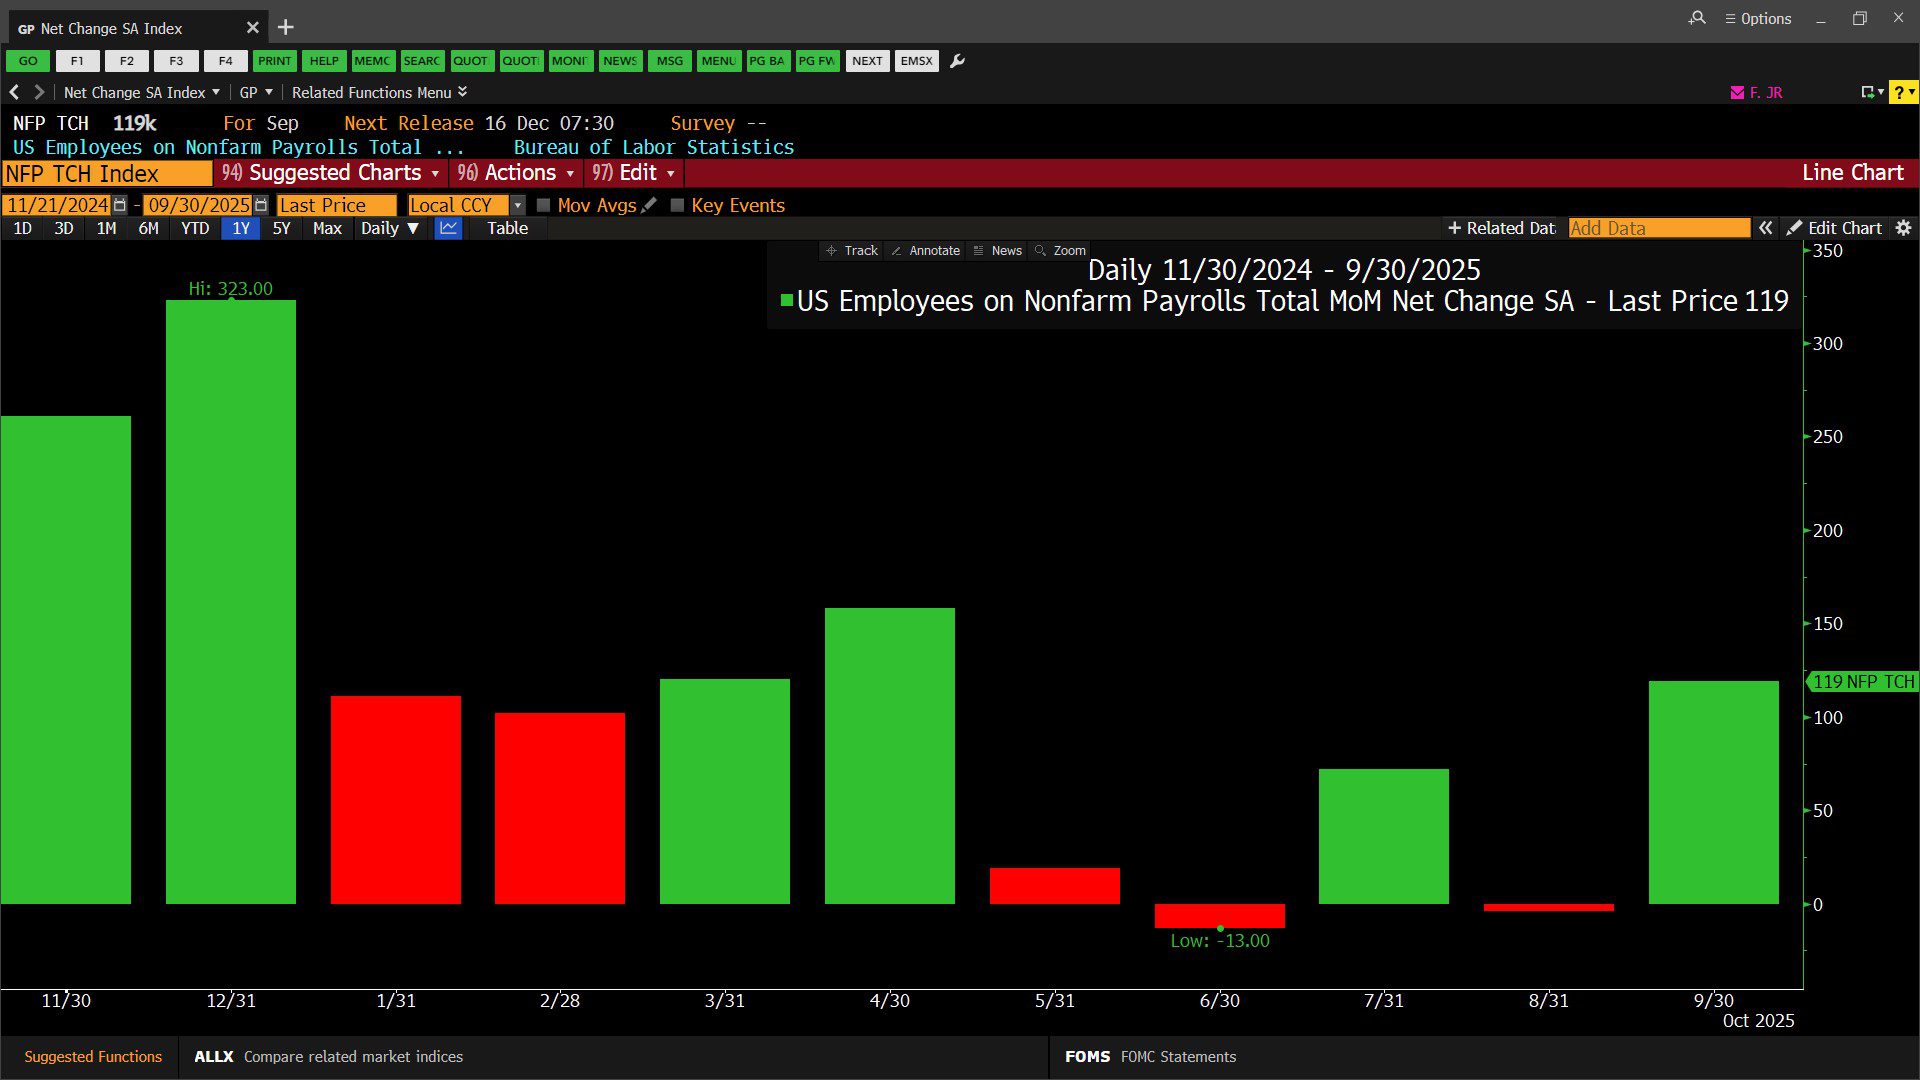
Task: Enable the Mov Avgs checkbox
Action: click(544, 205)
